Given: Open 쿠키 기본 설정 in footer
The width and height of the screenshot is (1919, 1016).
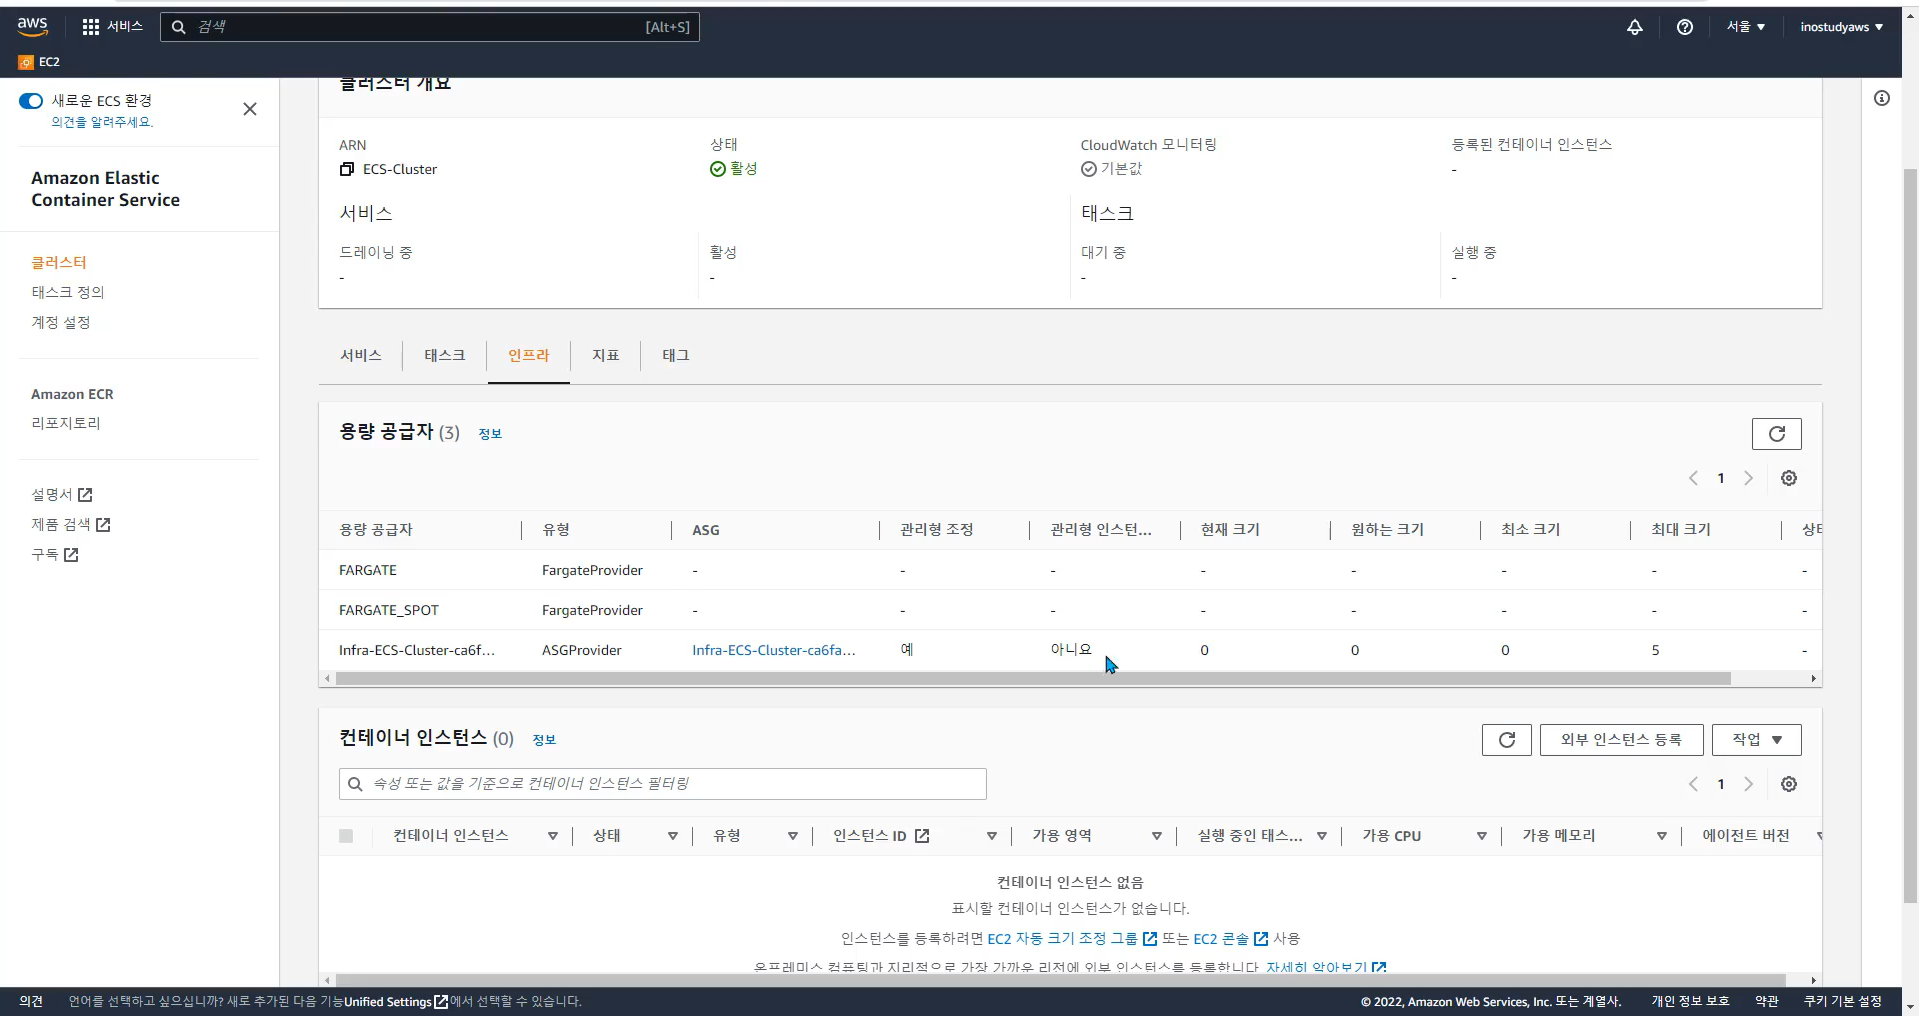Looking at the screenshot, I should (1842, 1001).
